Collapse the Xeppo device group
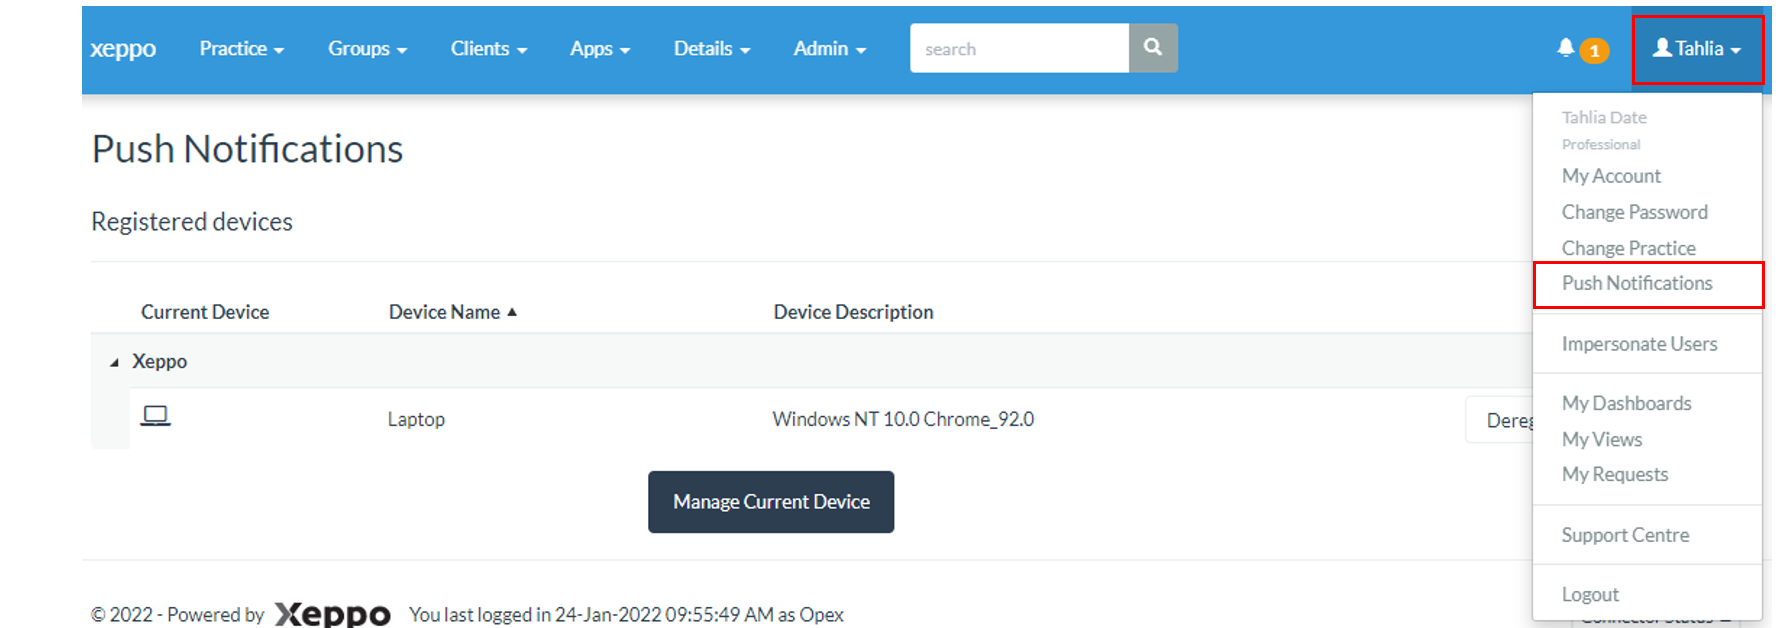The image size is (1789, 628). tap(114, 362)
